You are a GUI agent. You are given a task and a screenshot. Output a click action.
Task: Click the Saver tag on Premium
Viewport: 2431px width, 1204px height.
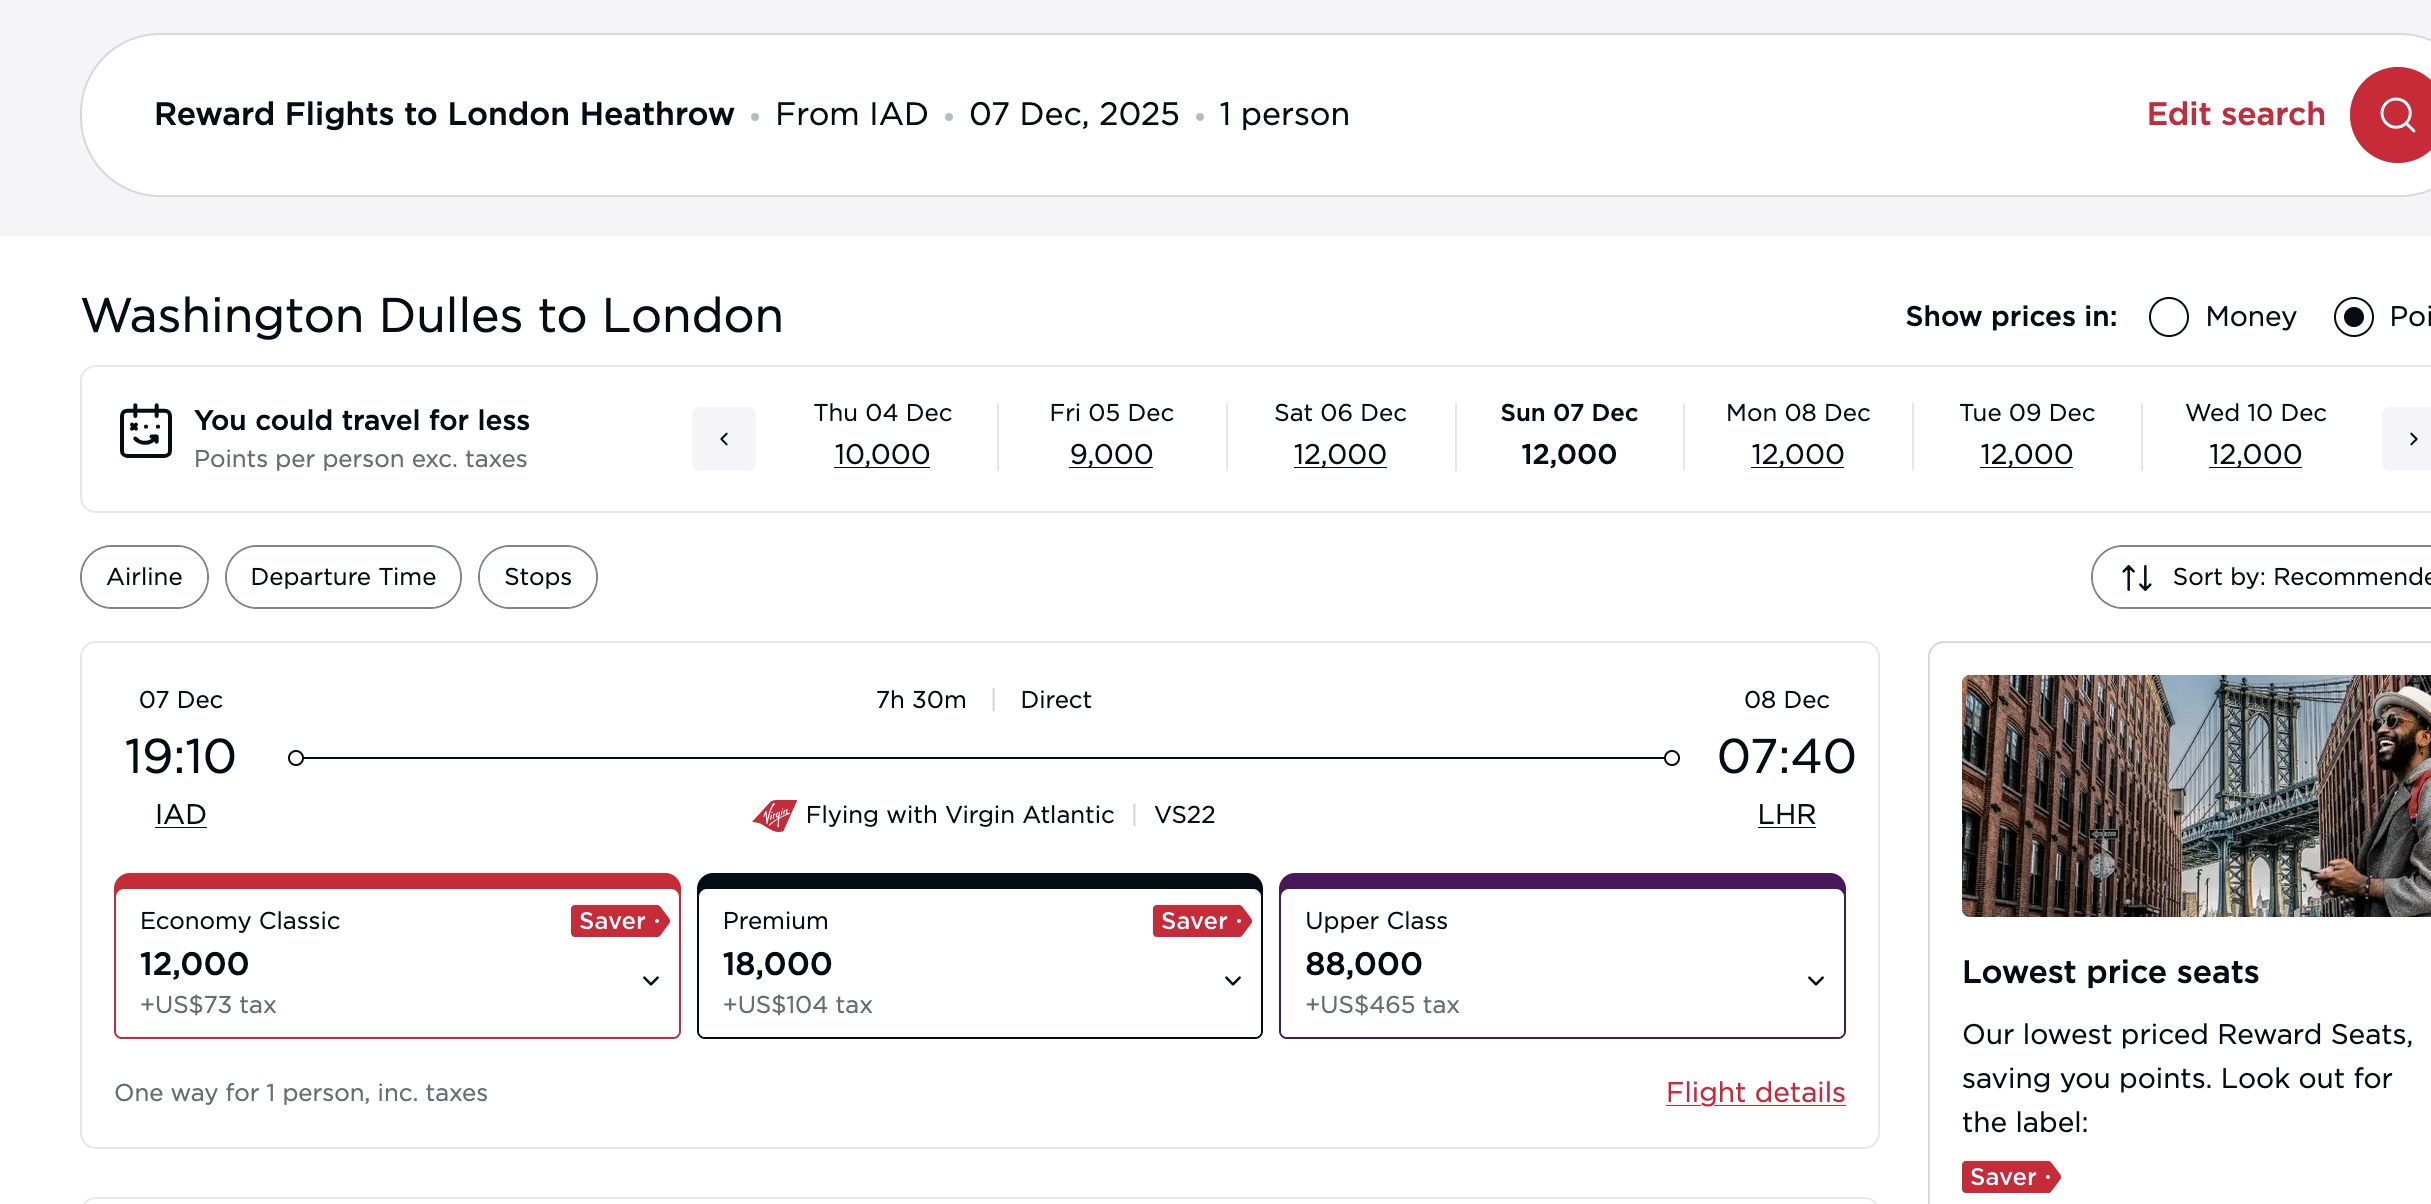[x=1201, y=921]
